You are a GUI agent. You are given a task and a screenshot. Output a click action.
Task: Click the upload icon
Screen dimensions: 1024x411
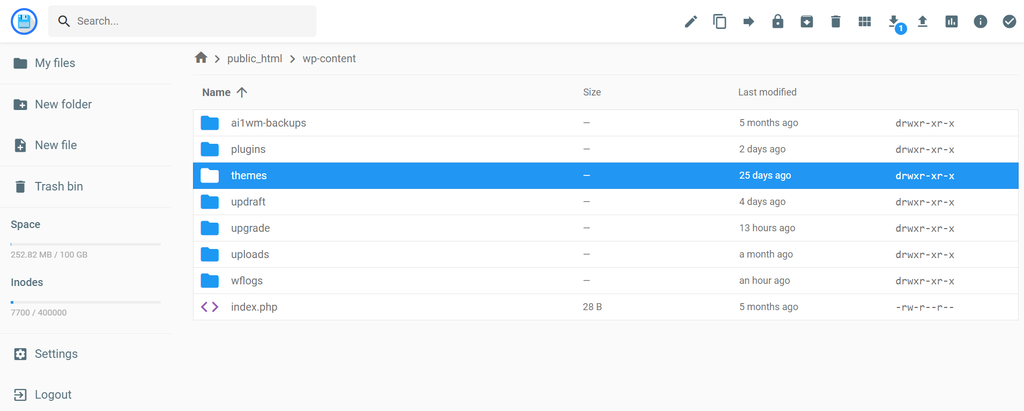922,21
